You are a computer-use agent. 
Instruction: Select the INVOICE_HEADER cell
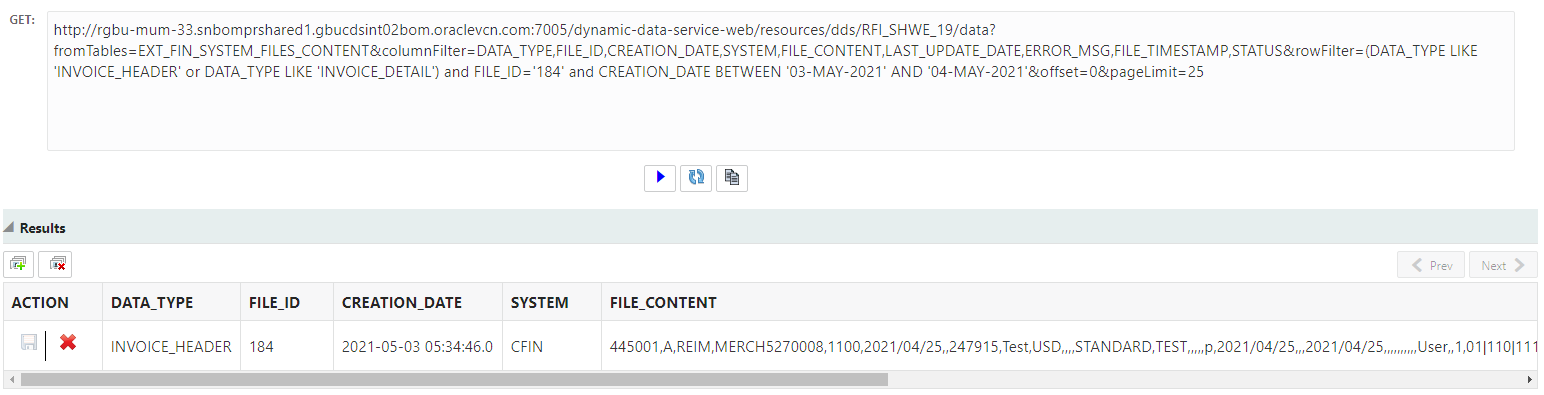click(172, 346)
